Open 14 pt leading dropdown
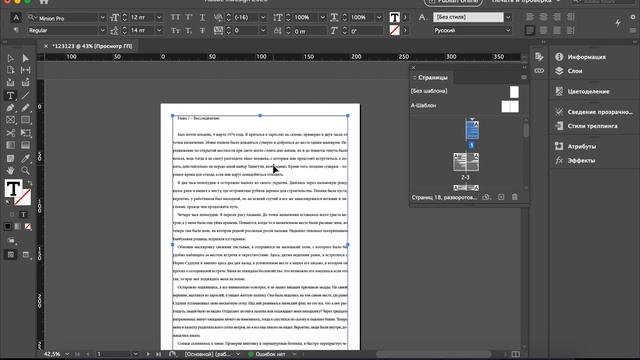This screenshot has width=640, height=360. (x=159, y=31)
